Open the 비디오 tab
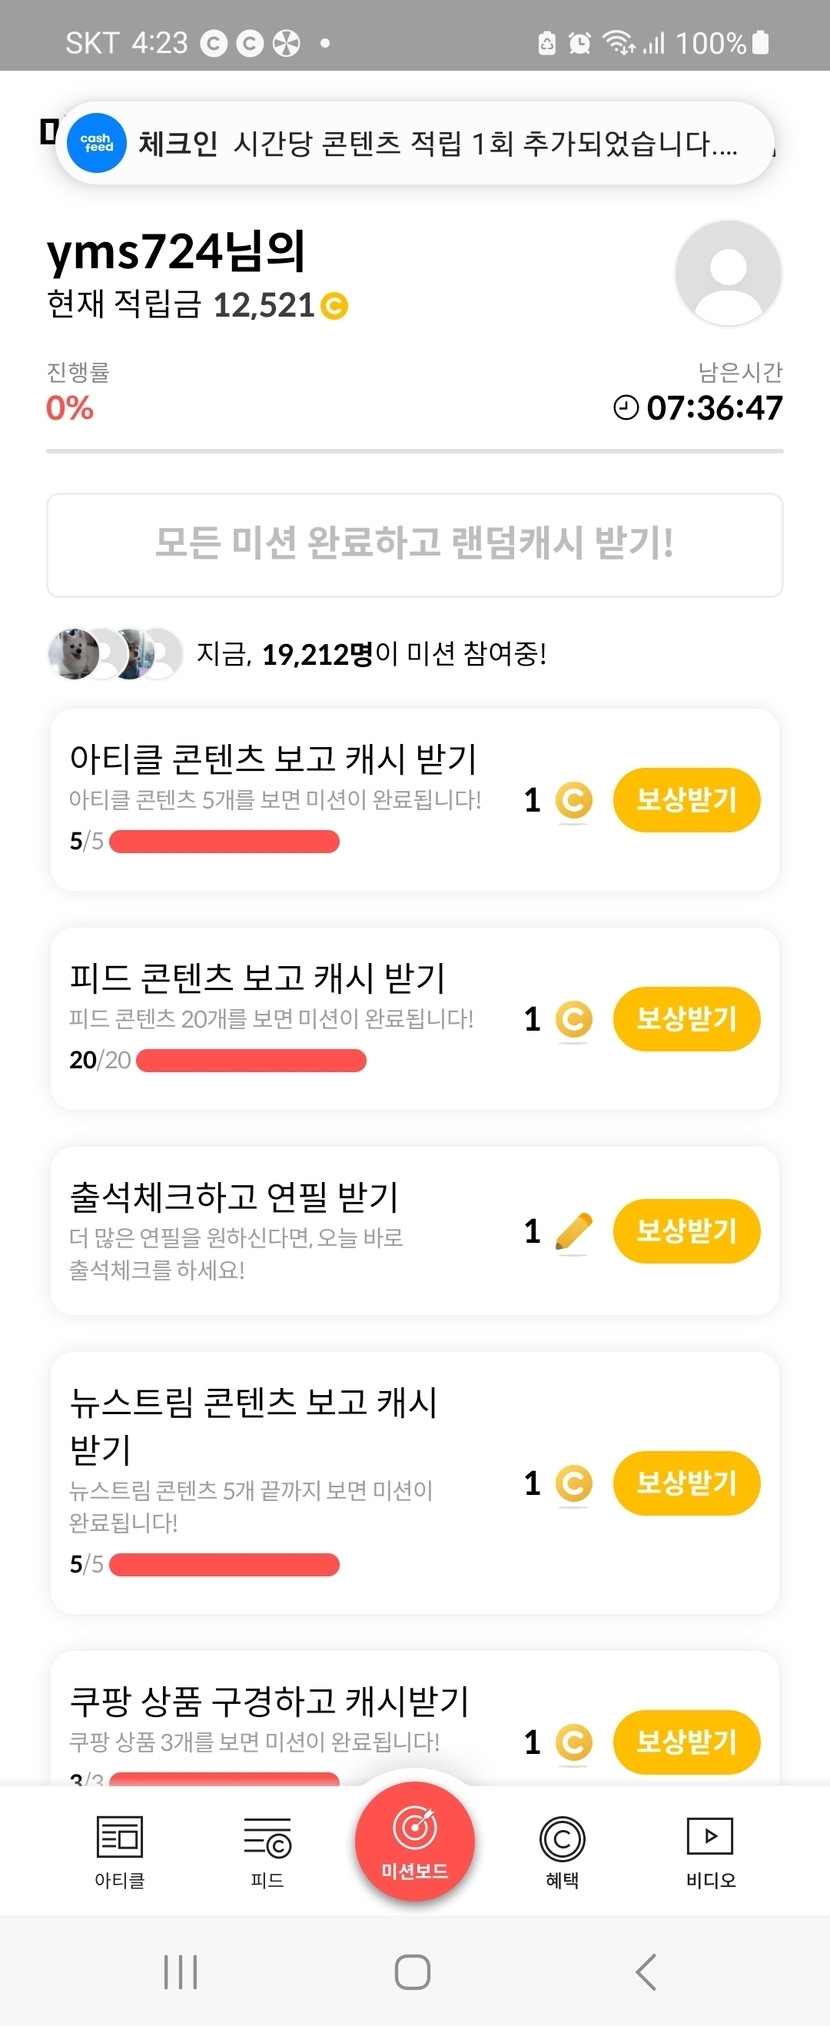This screenshot has height=2026, width=830. (x=710, y=1851)
